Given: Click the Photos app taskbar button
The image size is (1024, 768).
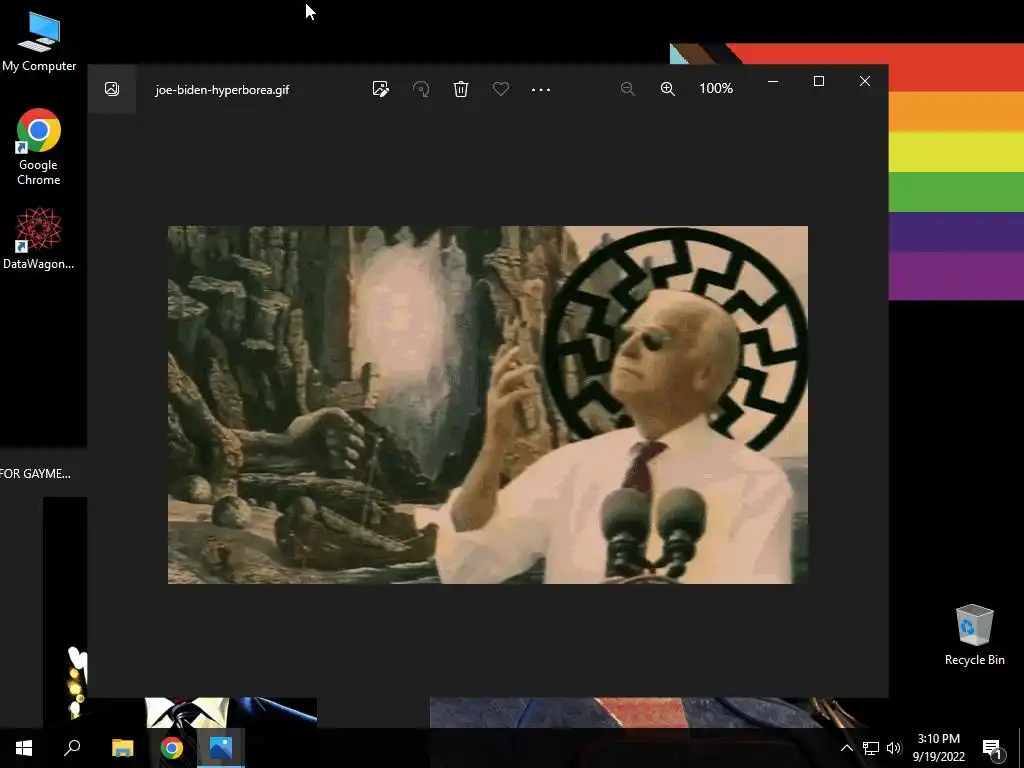Looking at the screenshot, I should [x=221, y=748].
